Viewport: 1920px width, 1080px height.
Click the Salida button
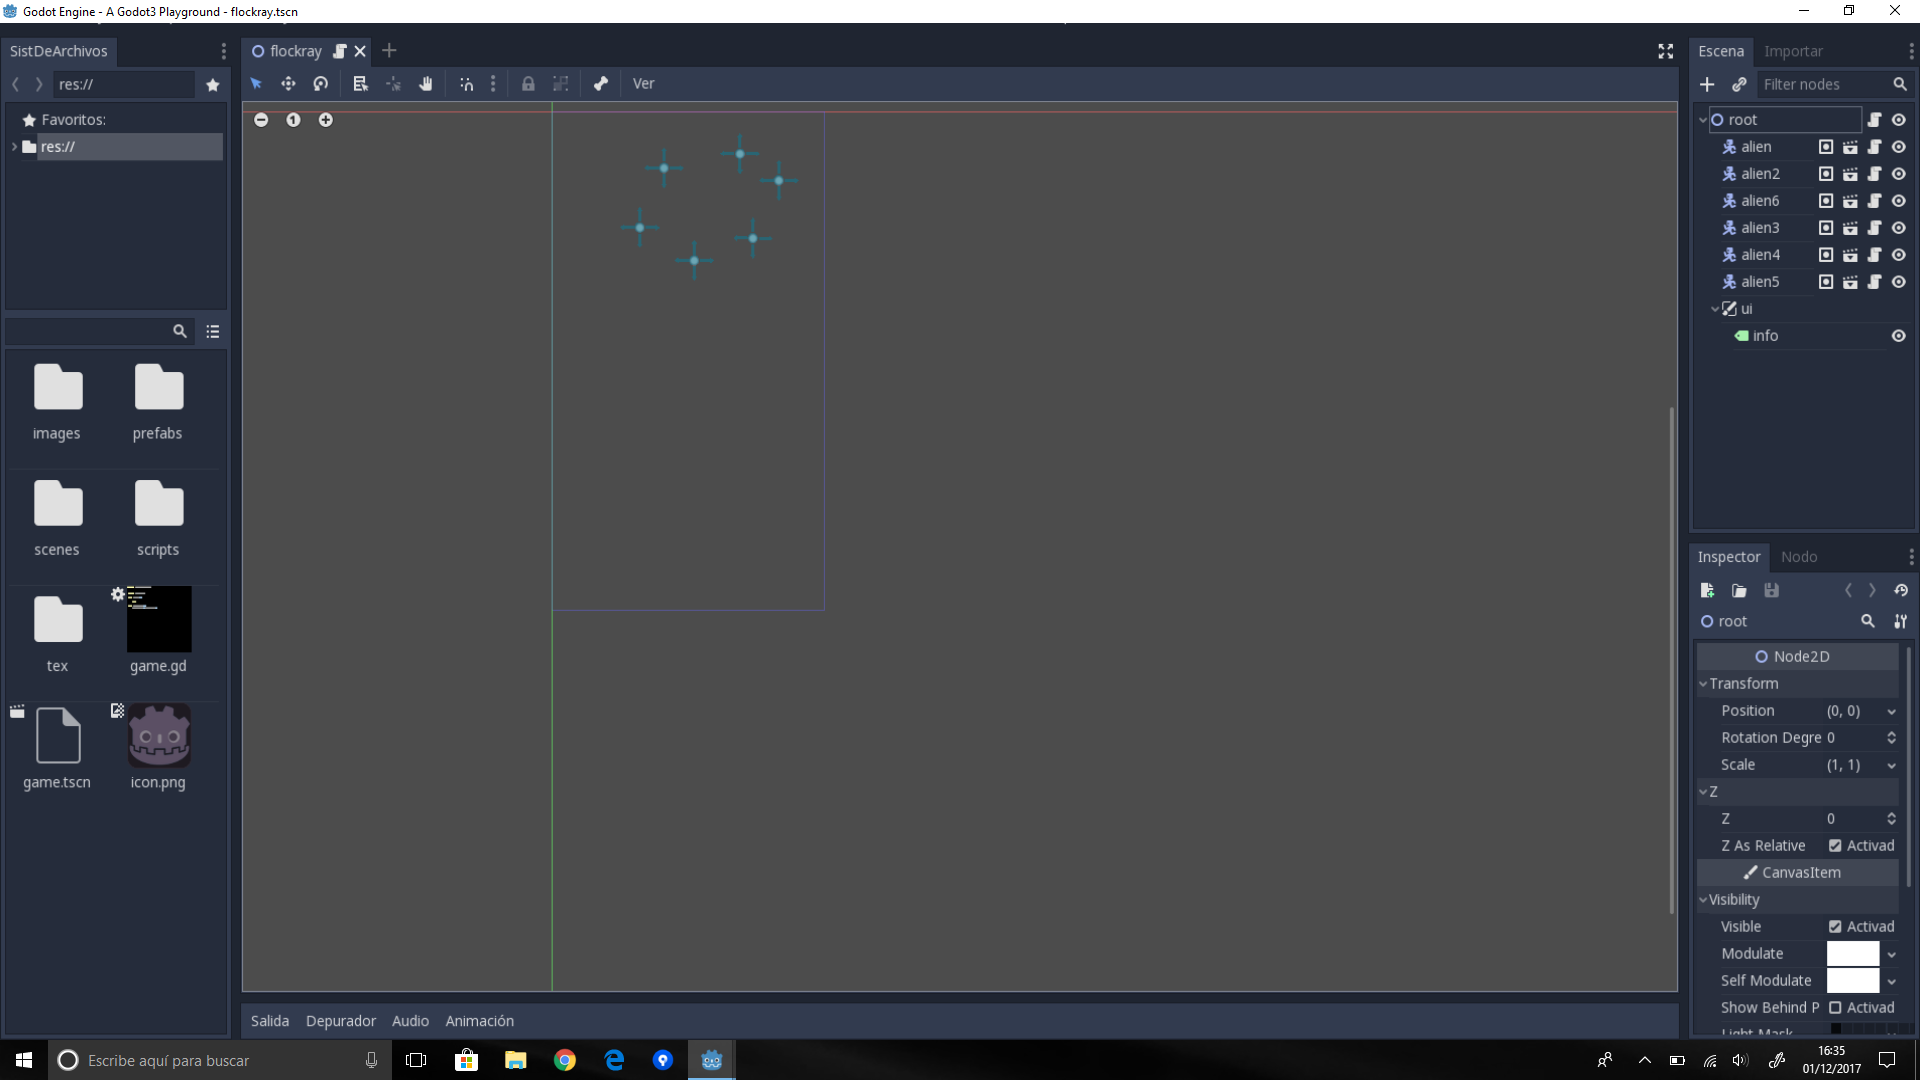click(269, 1020)
